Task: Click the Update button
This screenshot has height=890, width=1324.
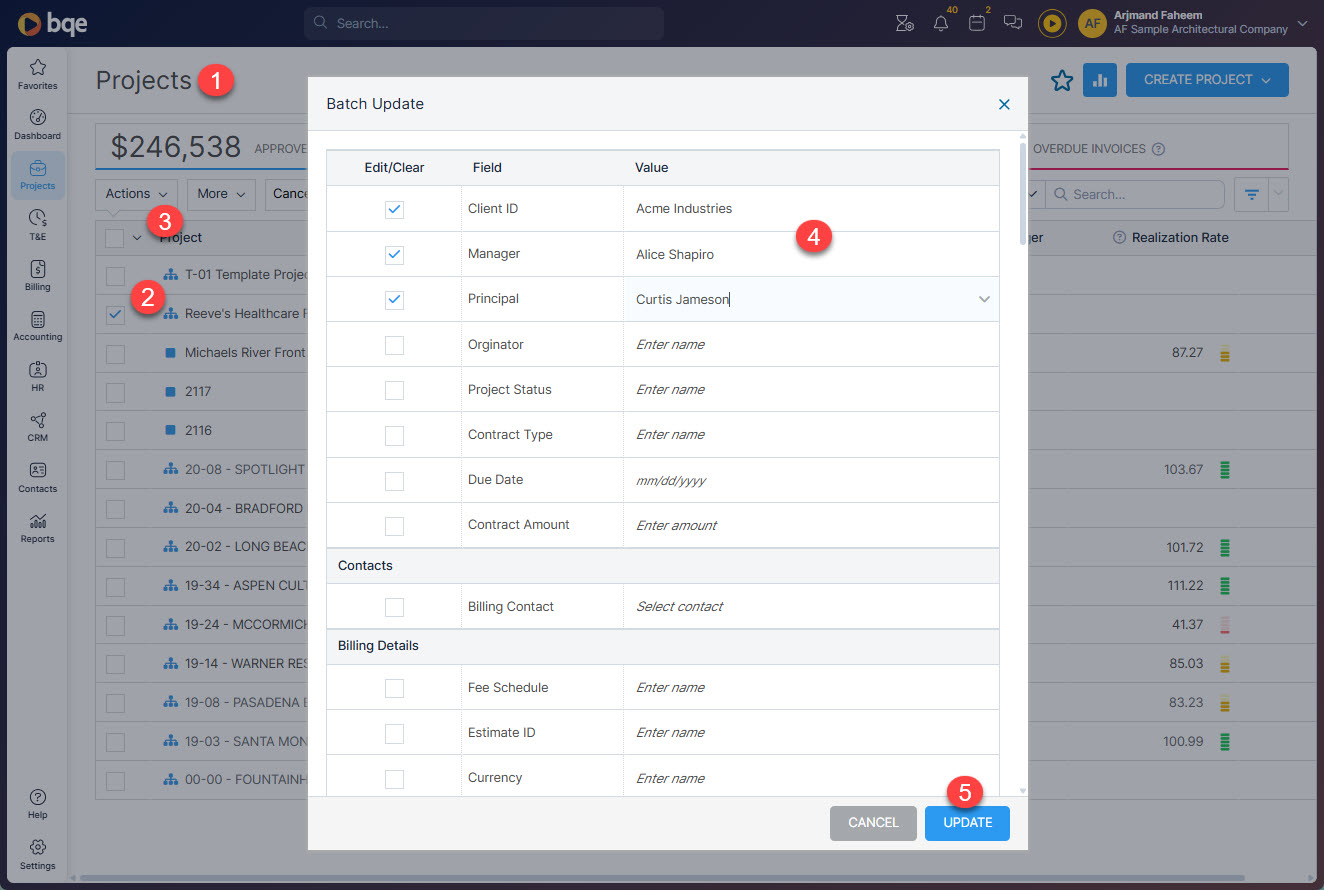Action: point(966,822)
